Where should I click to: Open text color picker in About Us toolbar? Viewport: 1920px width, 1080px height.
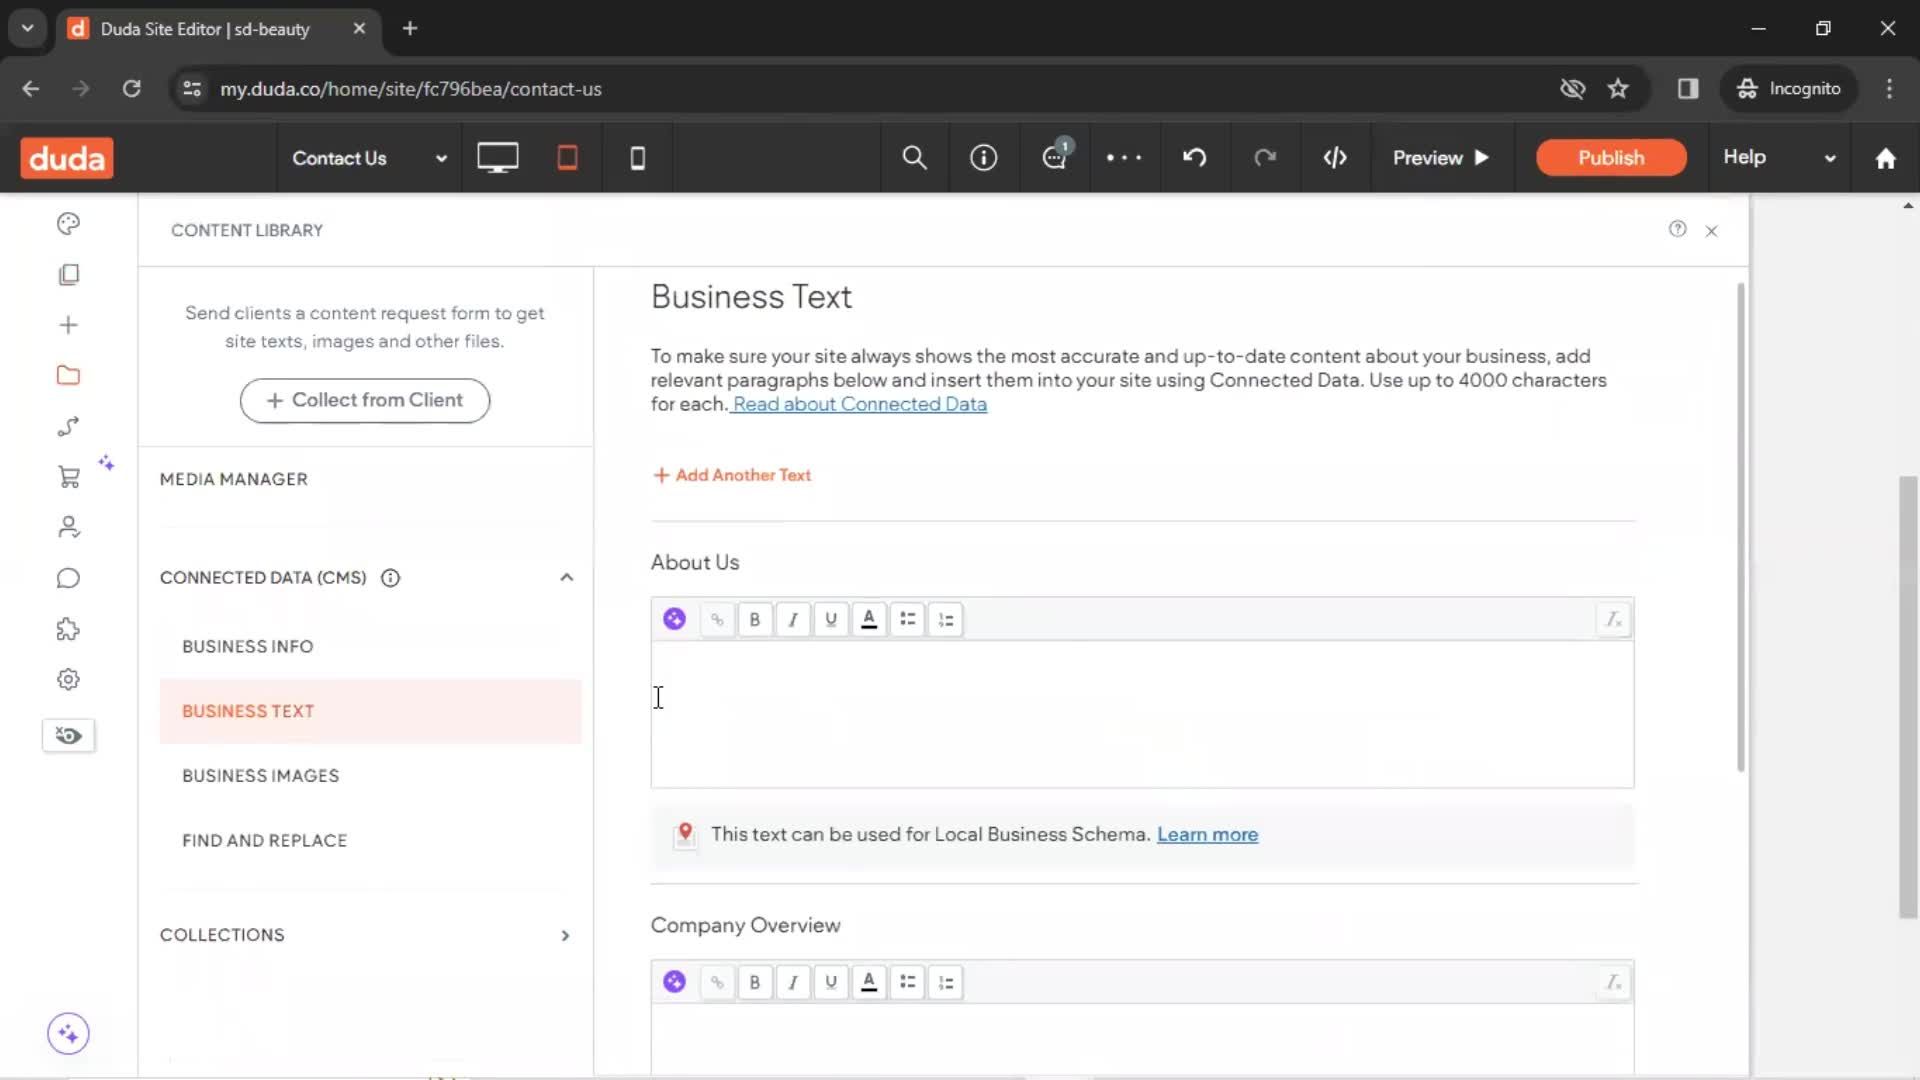[869, 620]
